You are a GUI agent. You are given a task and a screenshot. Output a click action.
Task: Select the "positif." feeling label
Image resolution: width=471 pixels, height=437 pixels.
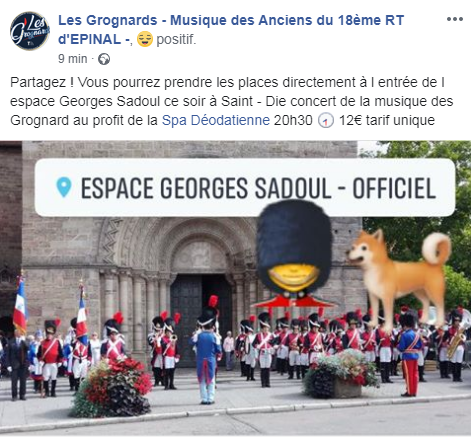point(176,39)
